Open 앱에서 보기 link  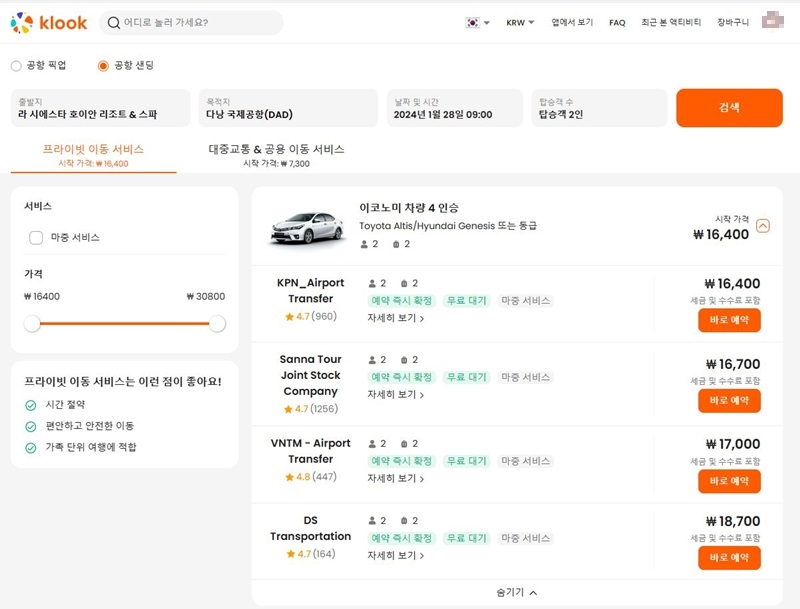pos(572,22)
